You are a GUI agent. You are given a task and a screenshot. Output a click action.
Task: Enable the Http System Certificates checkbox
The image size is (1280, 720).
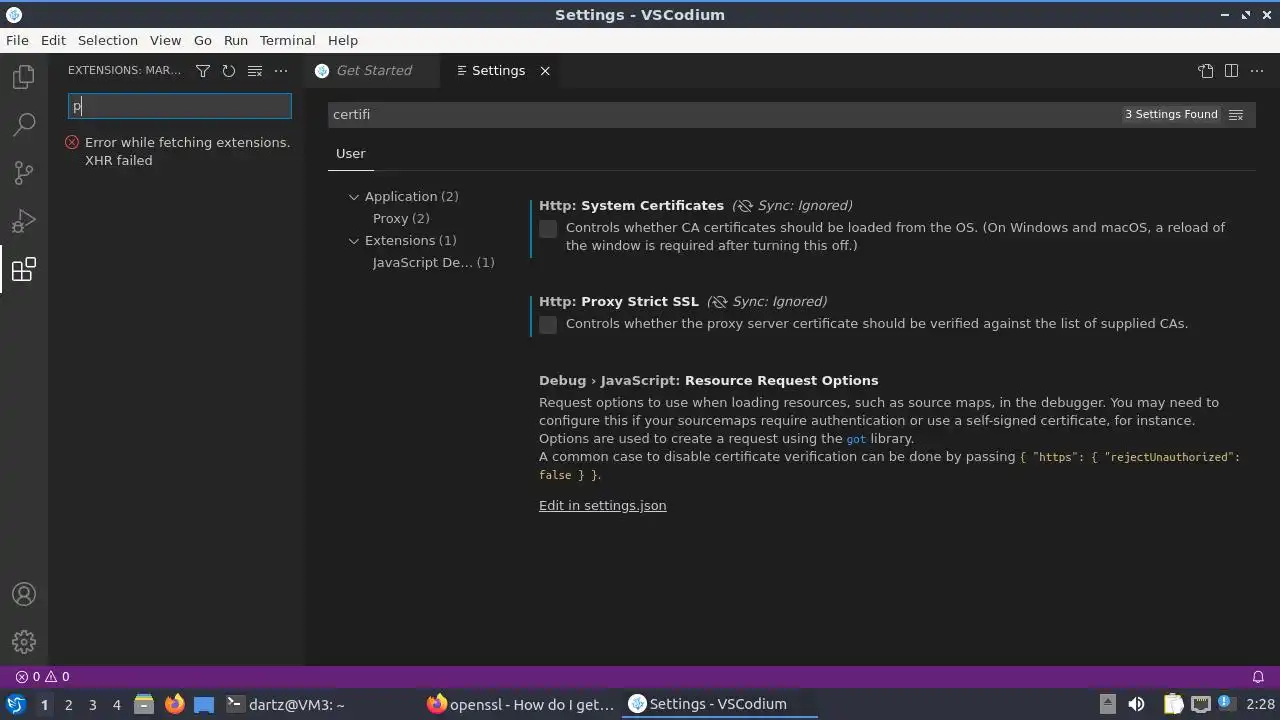[x=548, y=229]
